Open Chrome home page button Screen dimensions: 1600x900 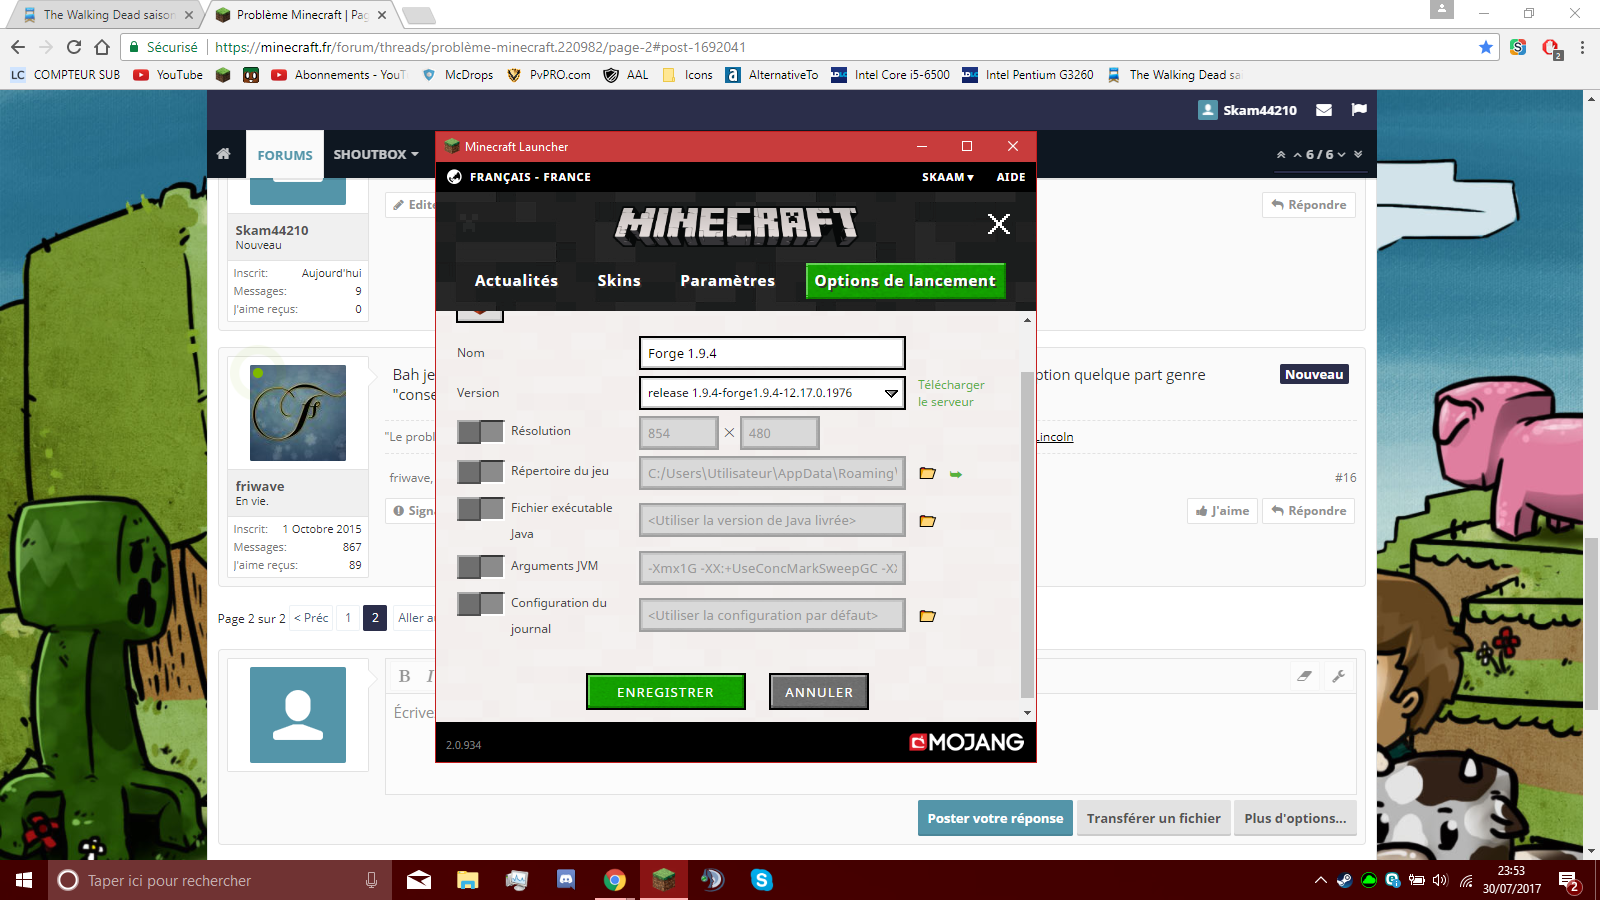[102, 47]
